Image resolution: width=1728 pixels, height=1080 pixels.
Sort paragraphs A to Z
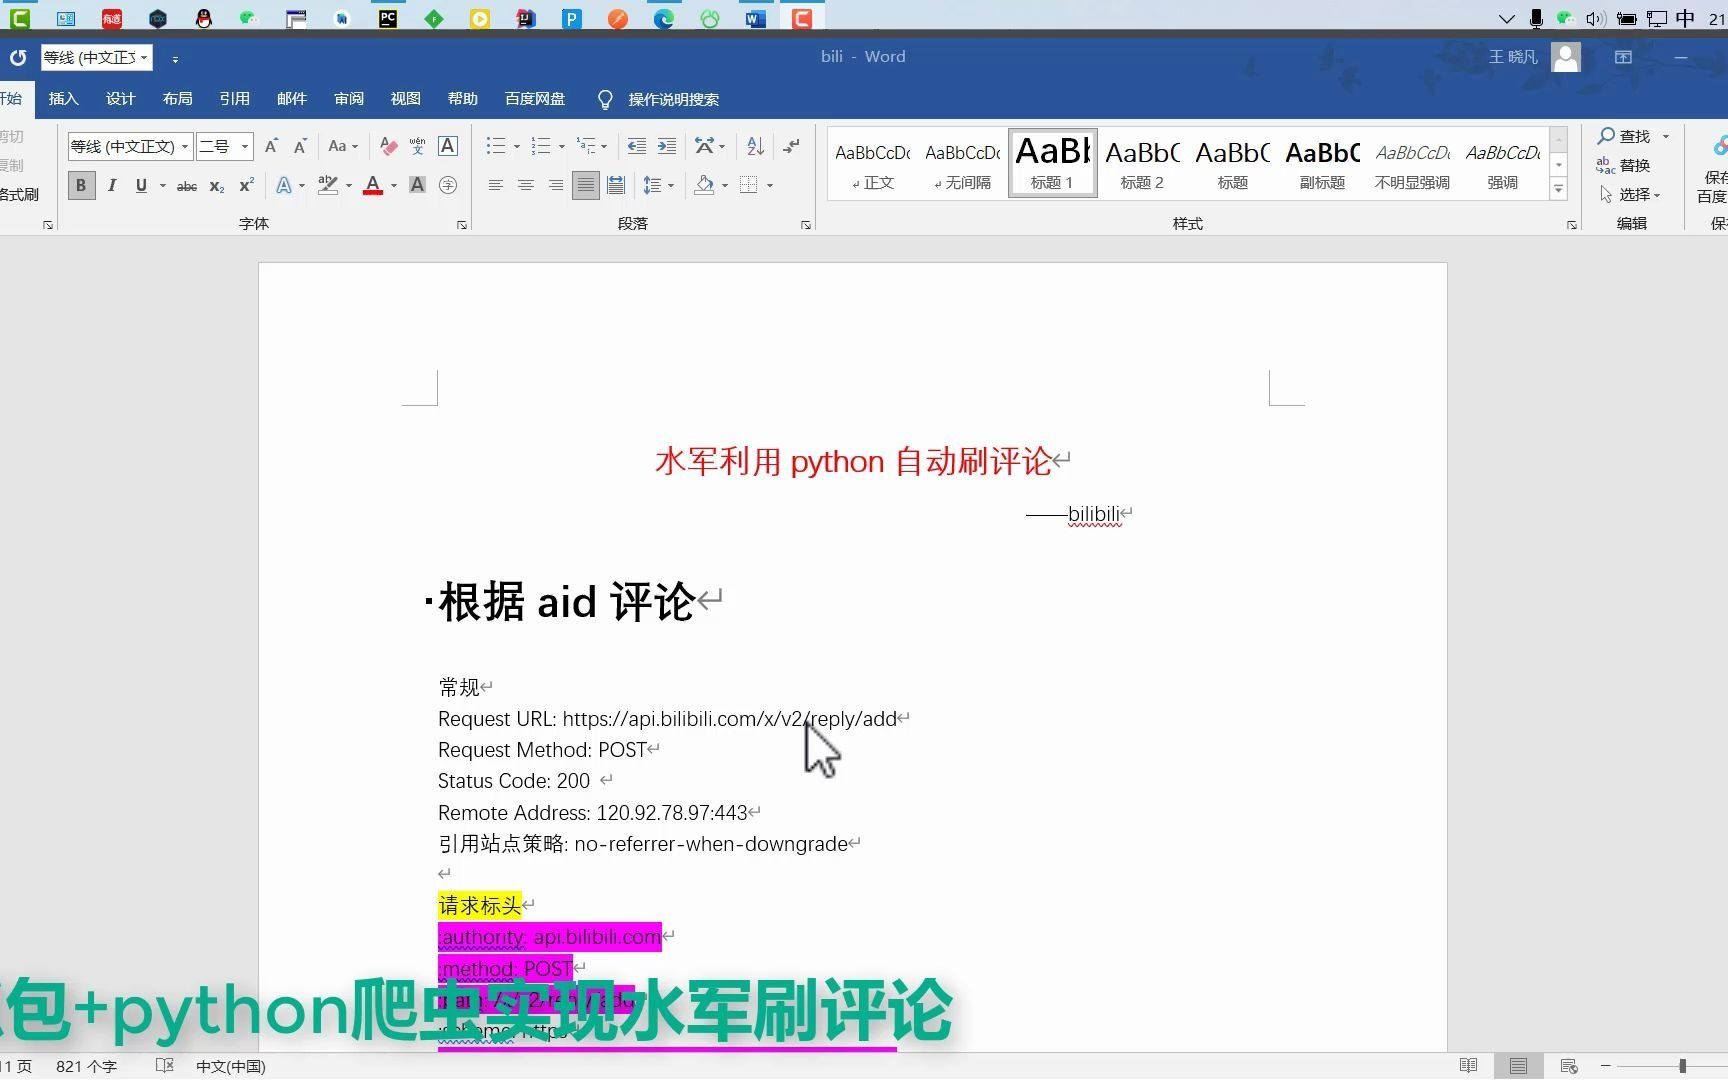click(756, 146)
